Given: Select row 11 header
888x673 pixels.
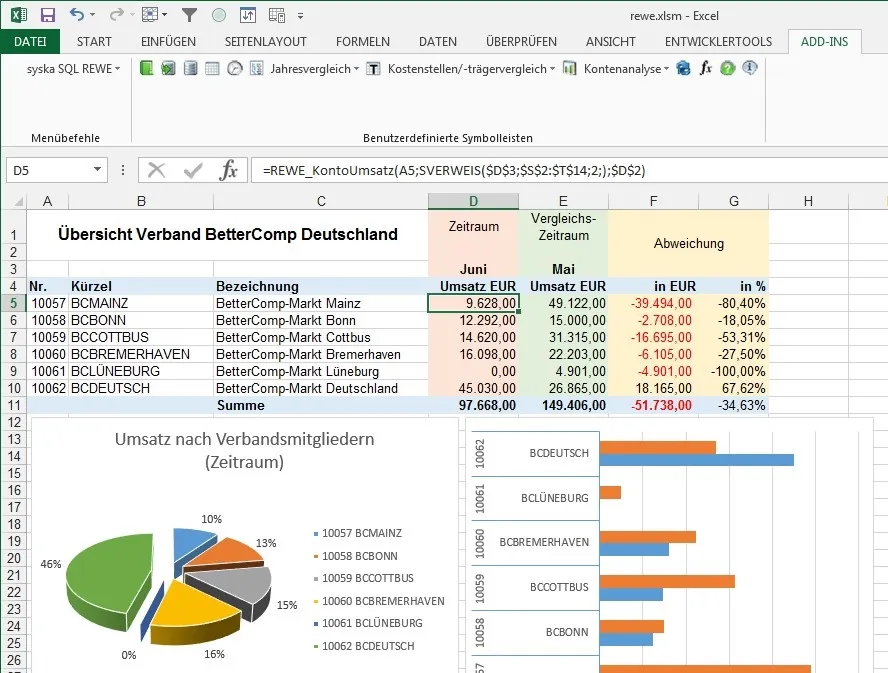Looking at the screenshot, I should [x=14, y=405].
